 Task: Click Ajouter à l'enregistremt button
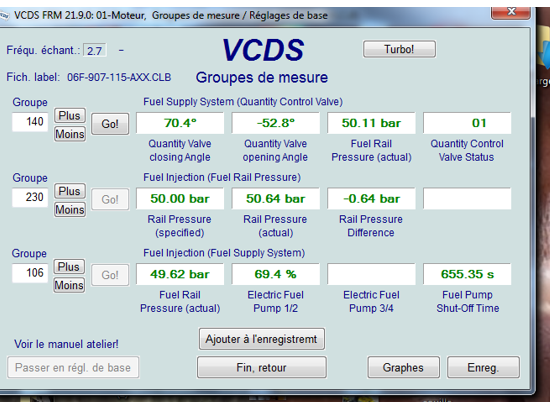261,339
